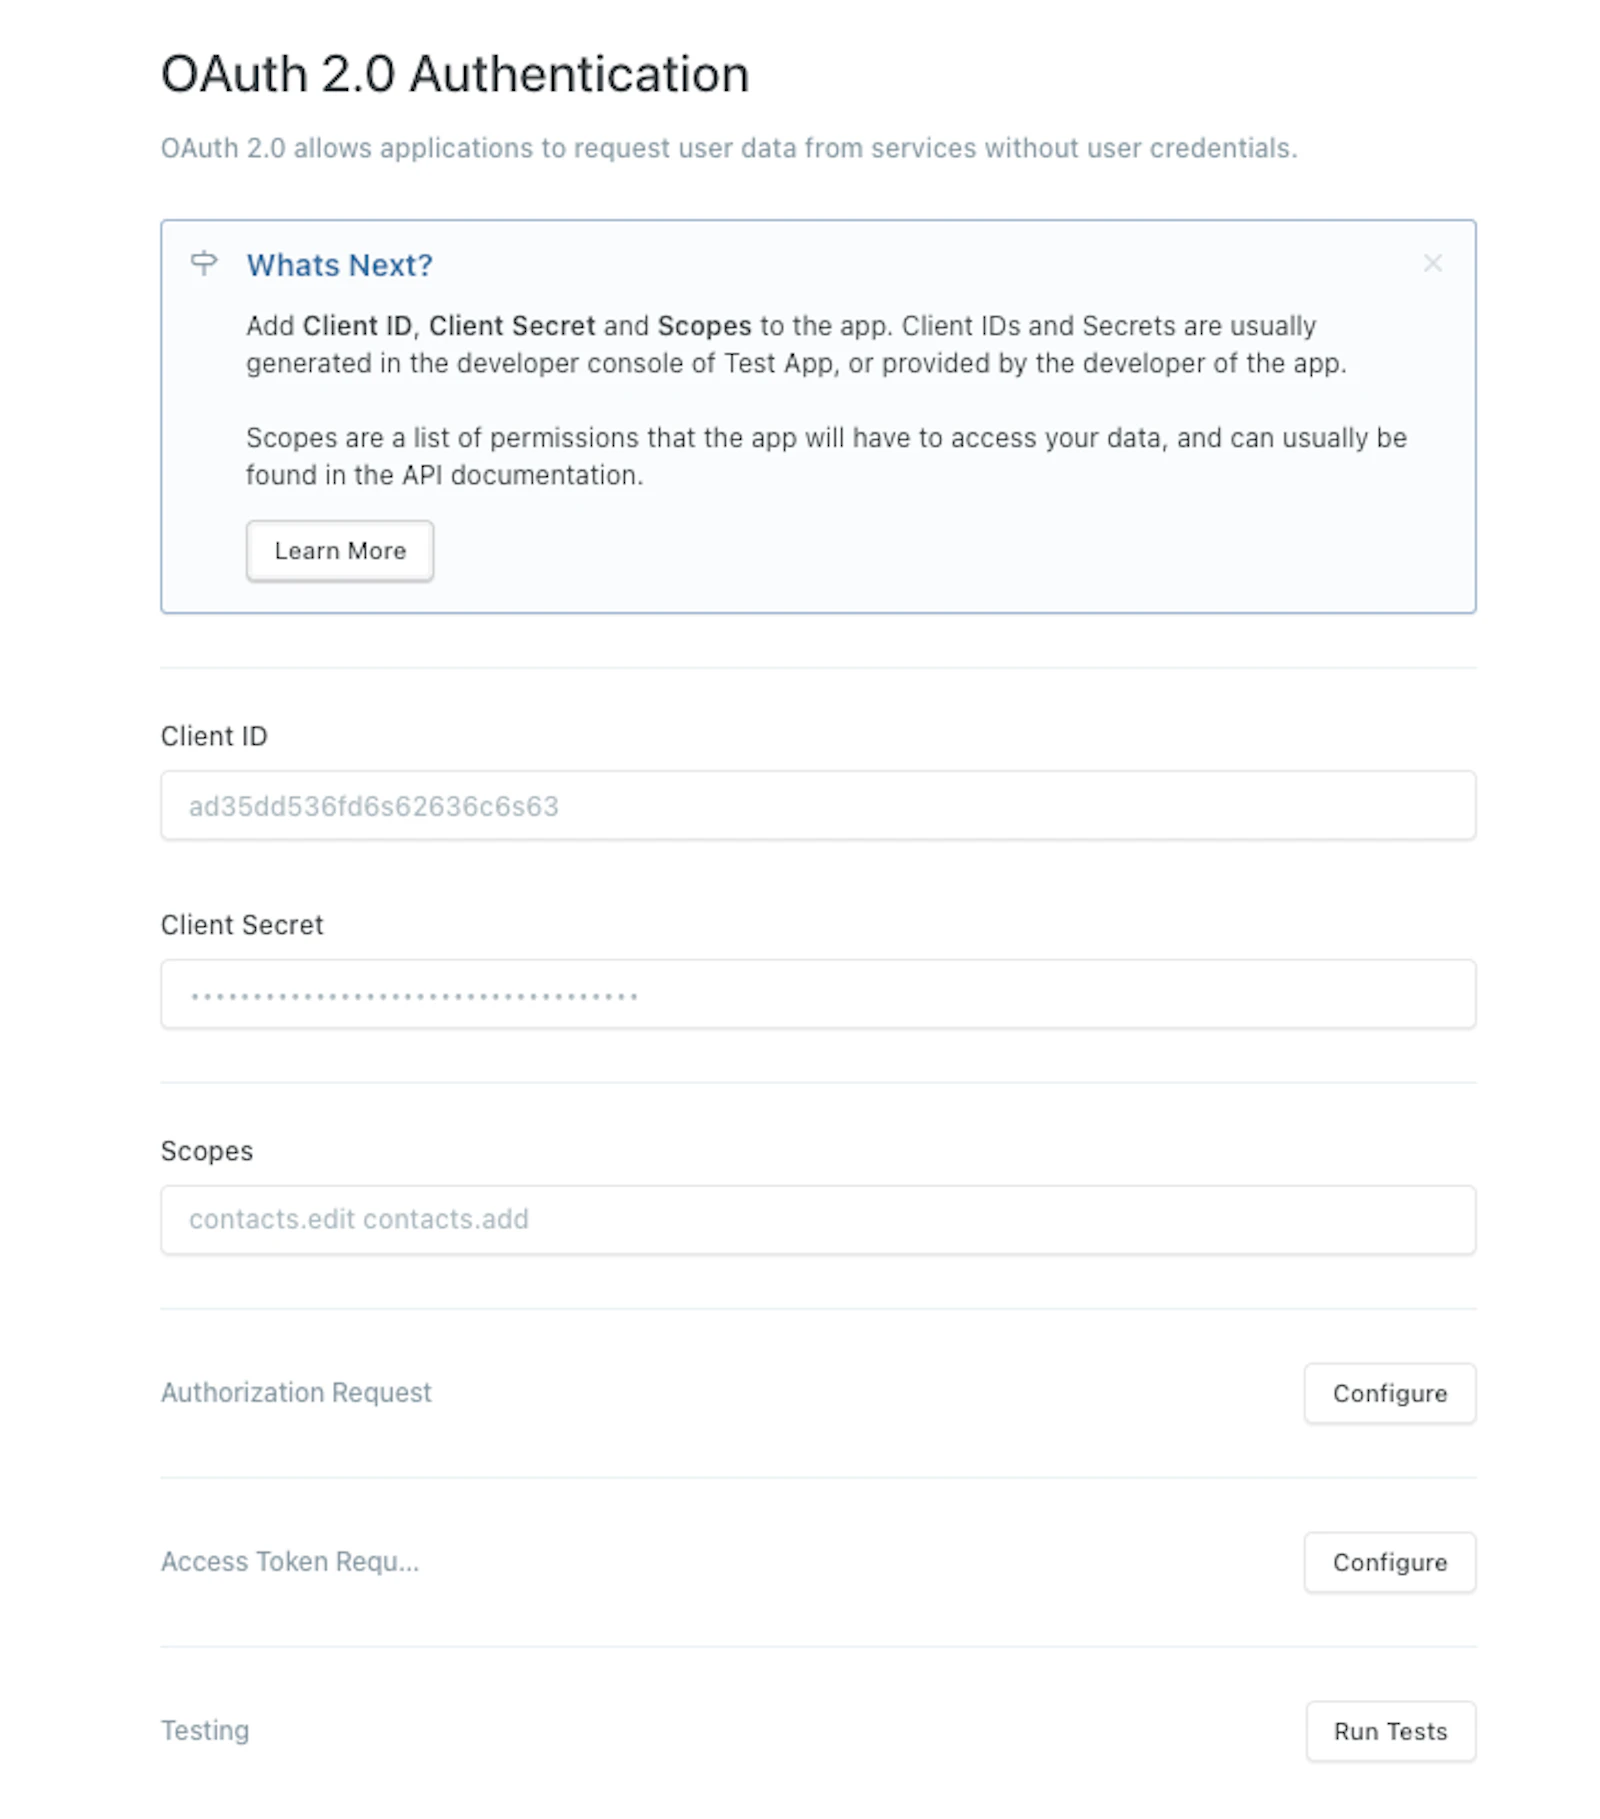Dismiss the Whats Next banner
Screen dimensions: 1600x1819
[1432, 263]
